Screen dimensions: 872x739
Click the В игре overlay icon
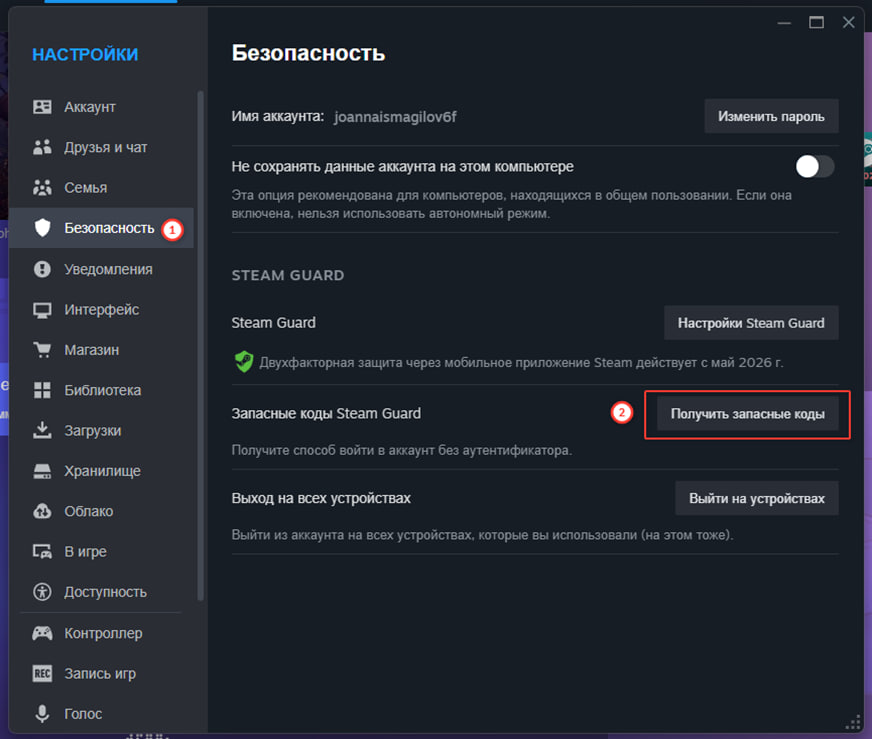click(x=42, y=552)
